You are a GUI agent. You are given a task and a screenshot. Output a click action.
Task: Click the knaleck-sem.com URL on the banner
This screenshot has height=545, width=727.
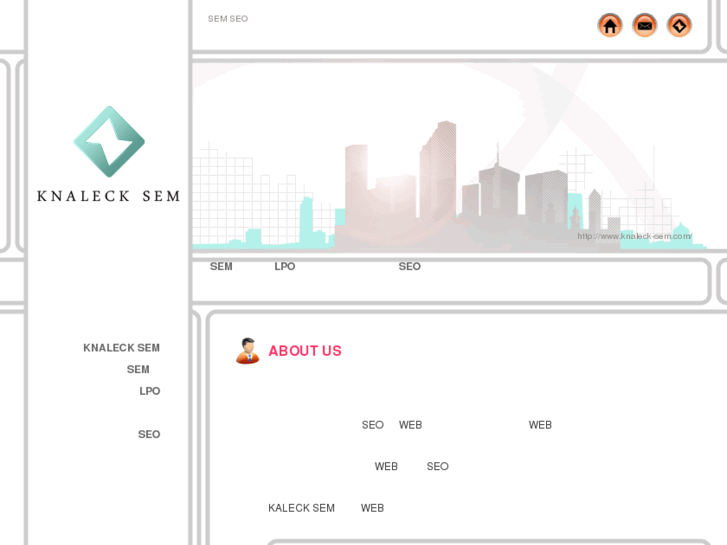coord(634,236)
